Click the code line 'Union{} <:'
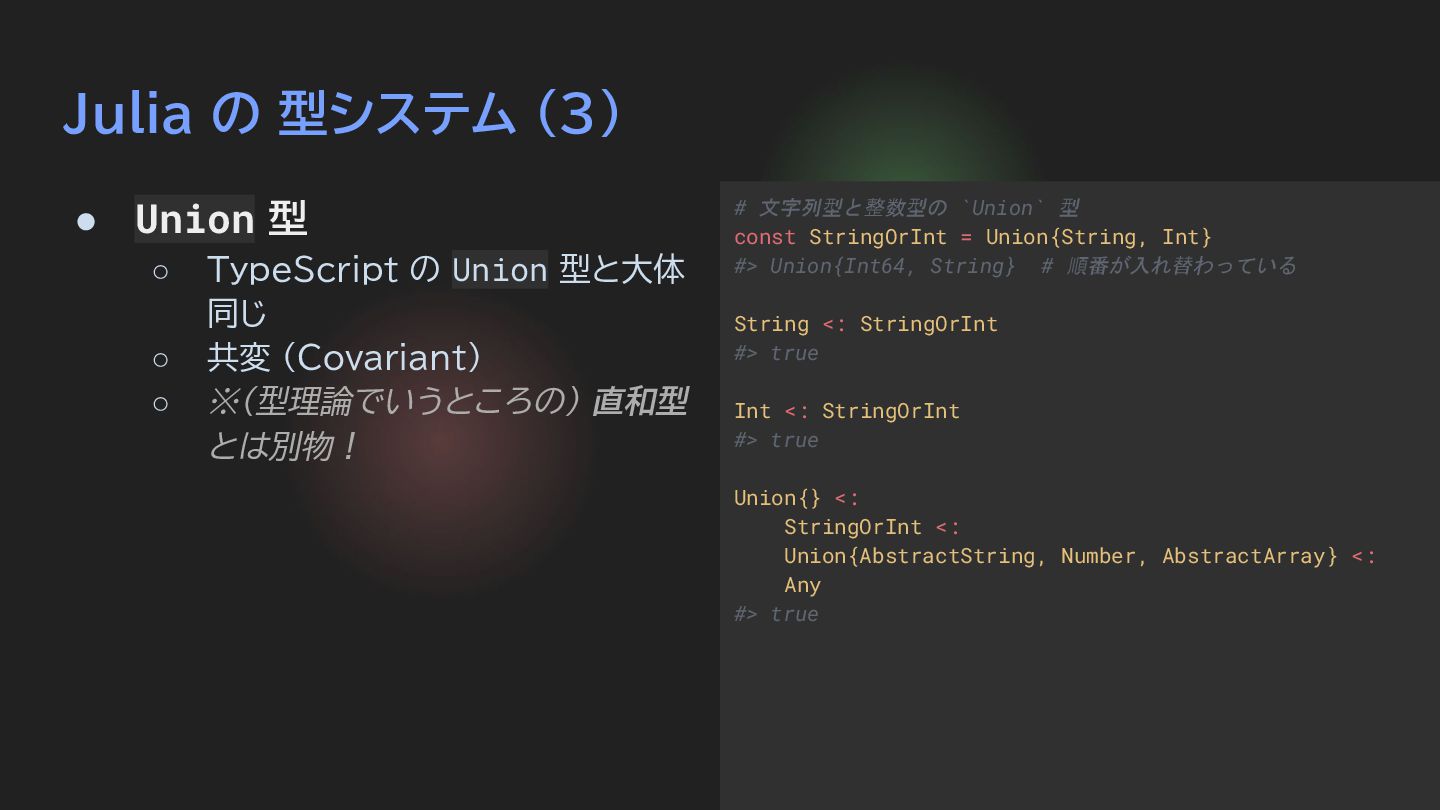The height and width of the screenshot is (810, 1440). (x=797, y=498)
